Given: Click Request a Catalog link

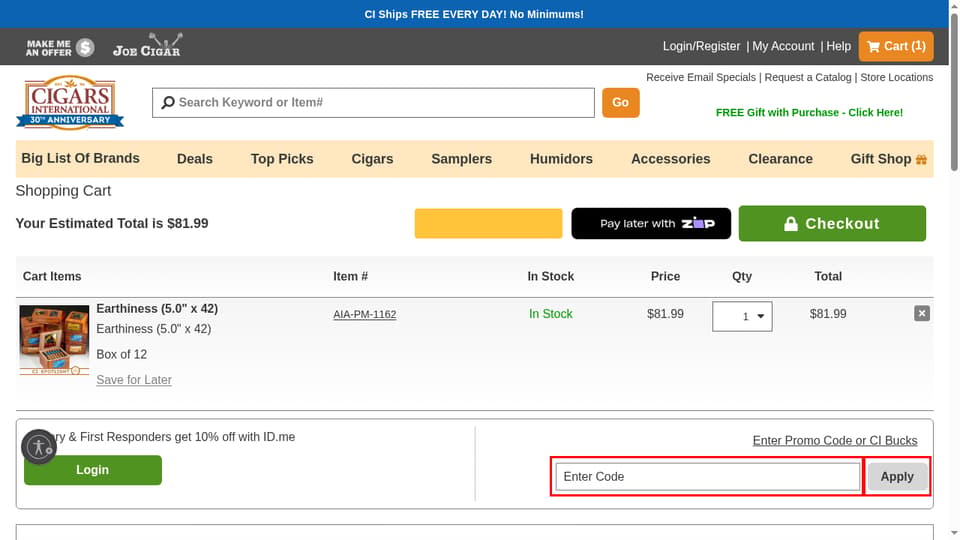Looking at the screenshot, I should coord(808,77).
